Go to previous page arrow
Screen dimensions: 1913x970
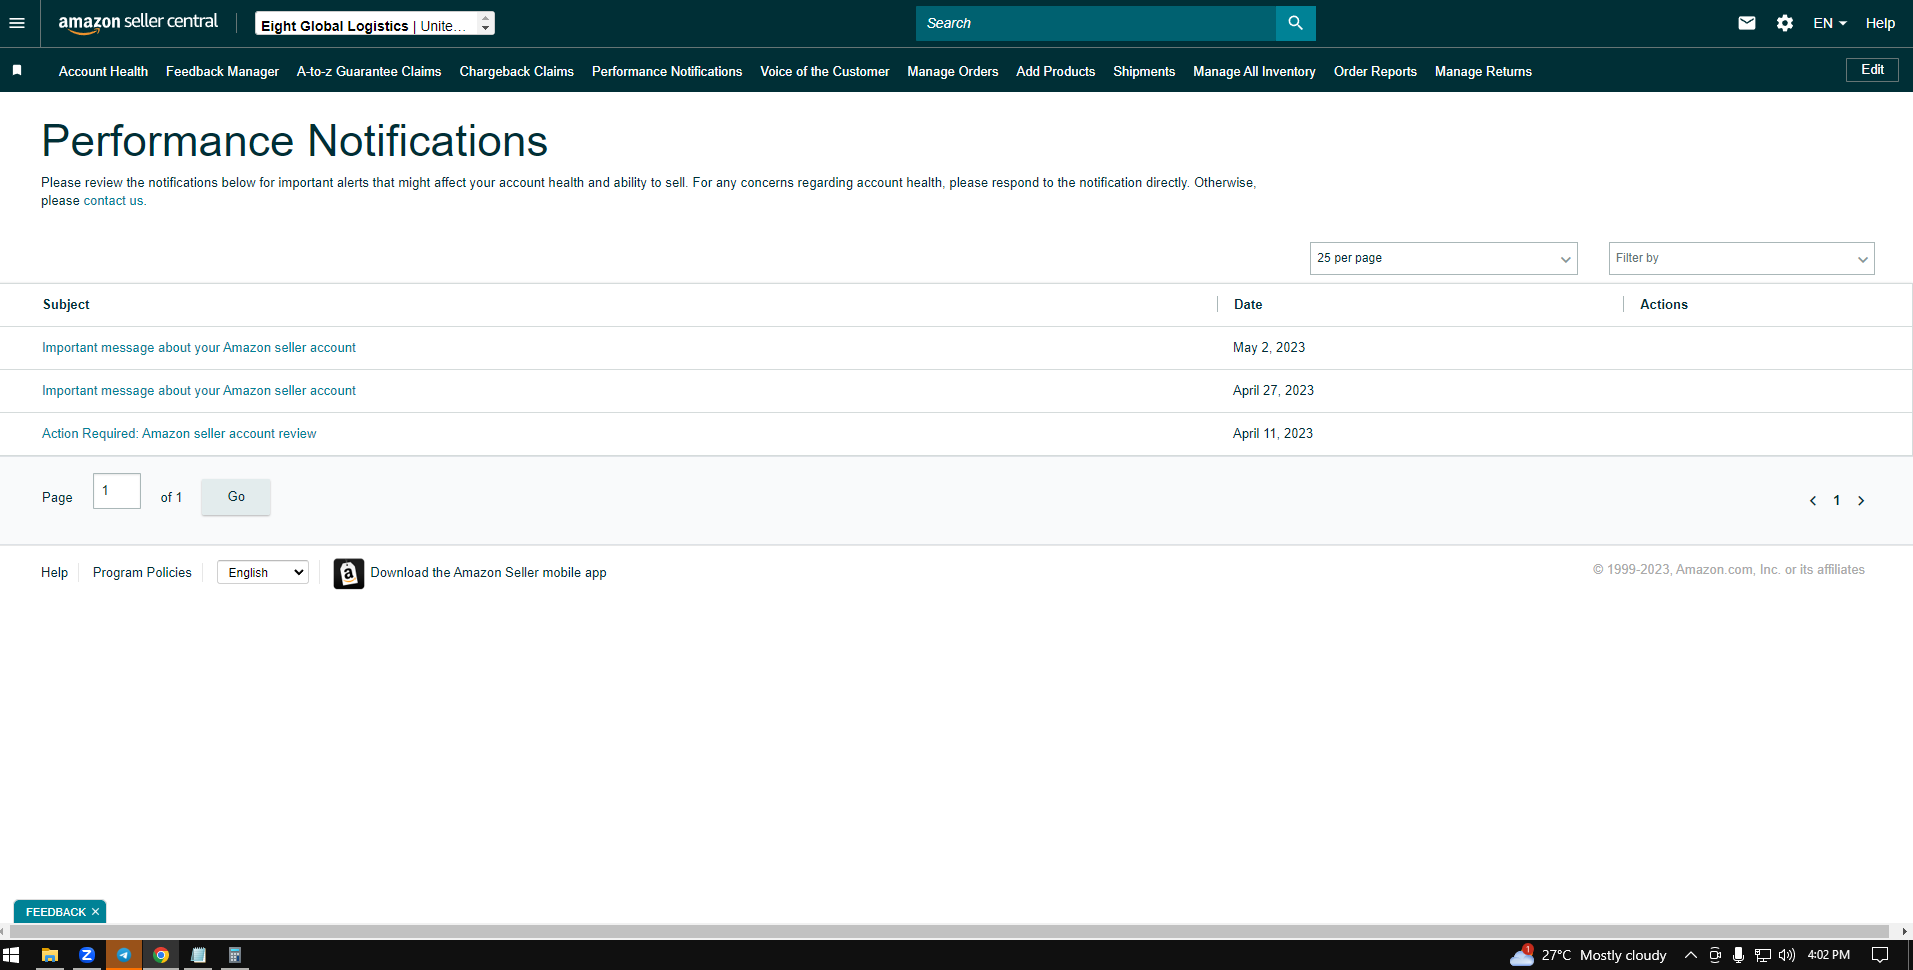(1812, 501)
